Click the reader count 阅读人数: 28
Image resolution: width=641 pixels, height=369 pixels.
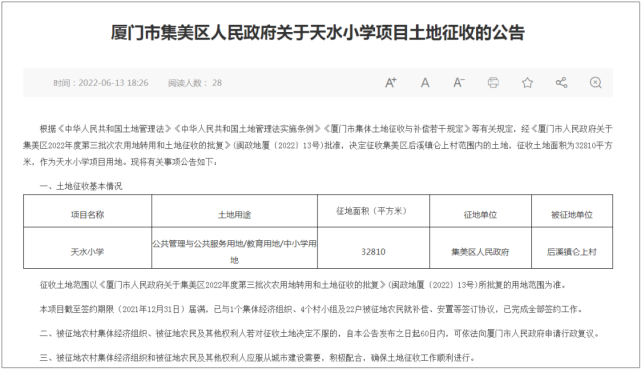[195, 83]
